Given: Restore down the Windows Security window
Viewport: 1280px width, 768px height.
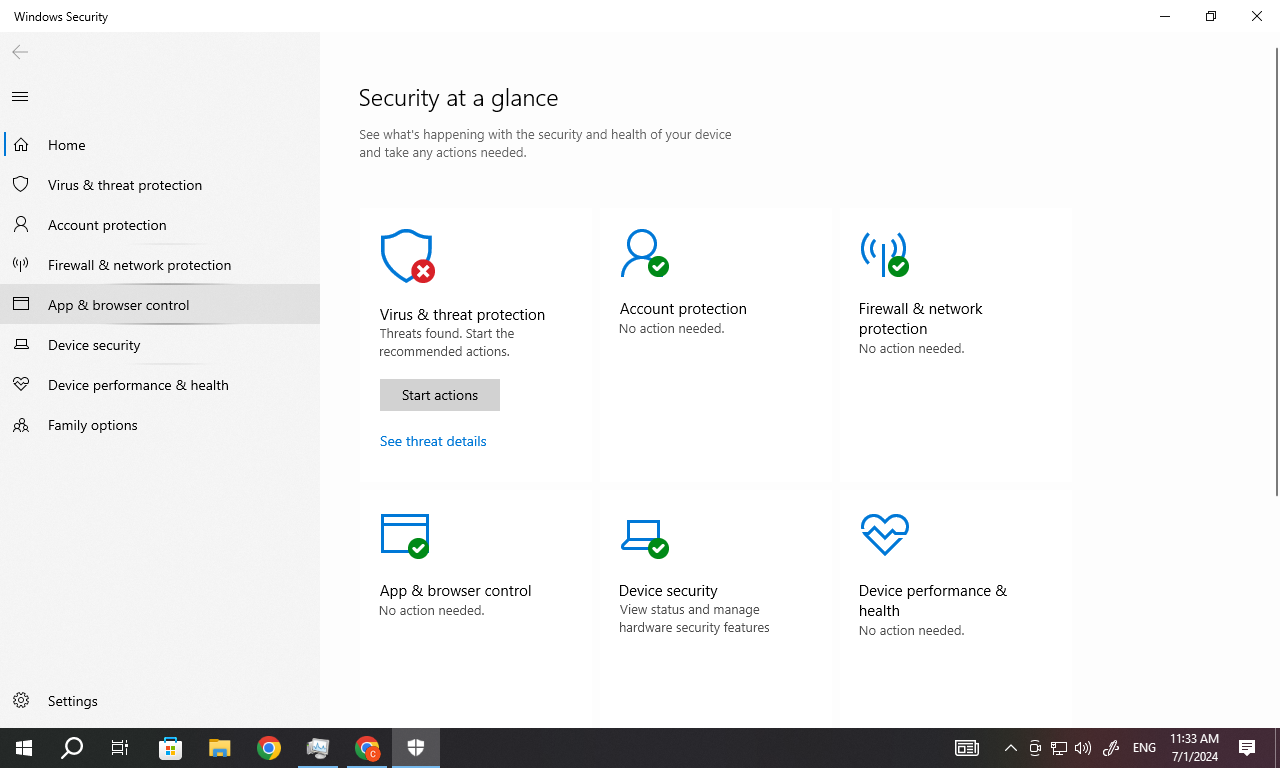Looking at the screenshot, I should [x=1211, y=16].
